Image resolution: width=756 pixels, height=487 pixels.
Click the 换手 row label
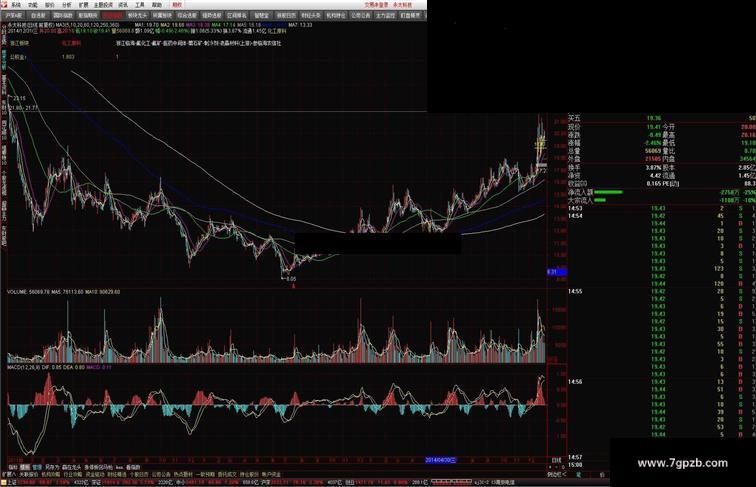pyautogui.click(x=574, y=167)
